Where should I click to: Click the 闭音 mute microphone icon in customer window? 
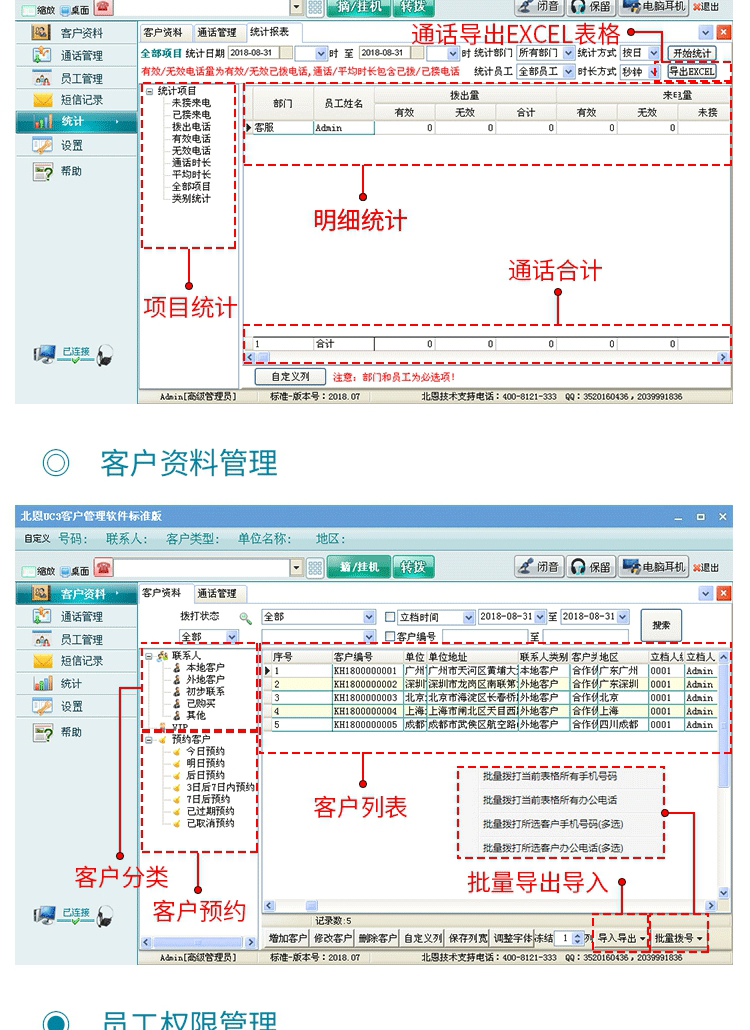[527, 567]
